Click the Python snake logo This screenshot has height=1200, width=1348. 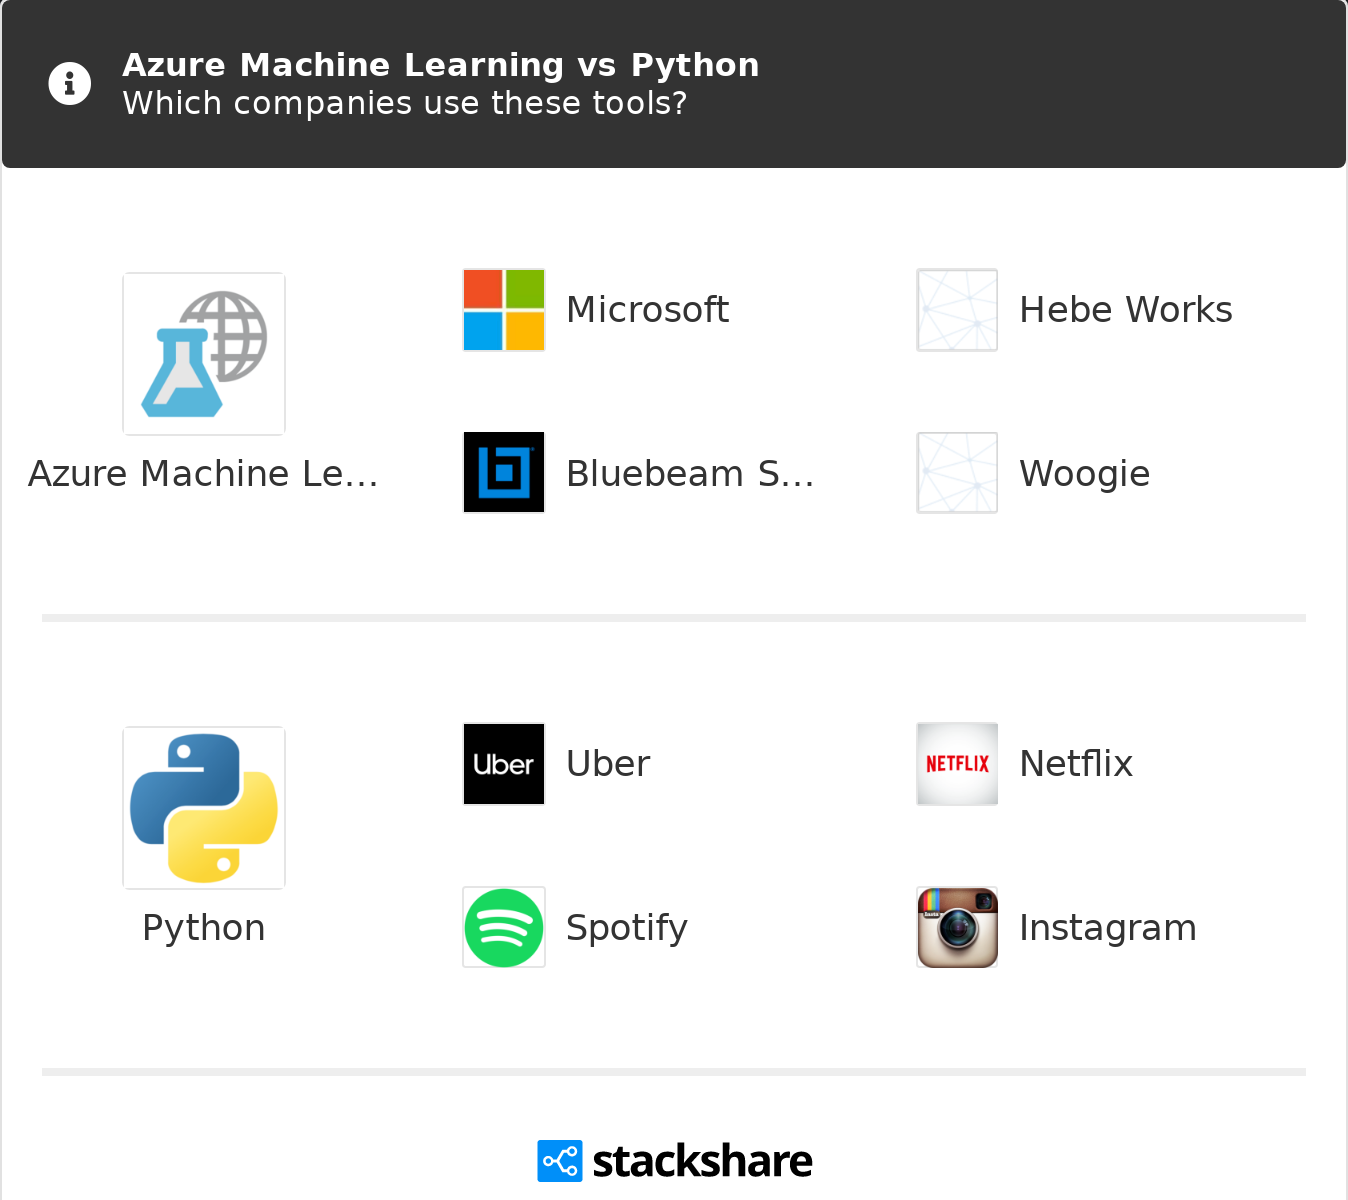204,808
